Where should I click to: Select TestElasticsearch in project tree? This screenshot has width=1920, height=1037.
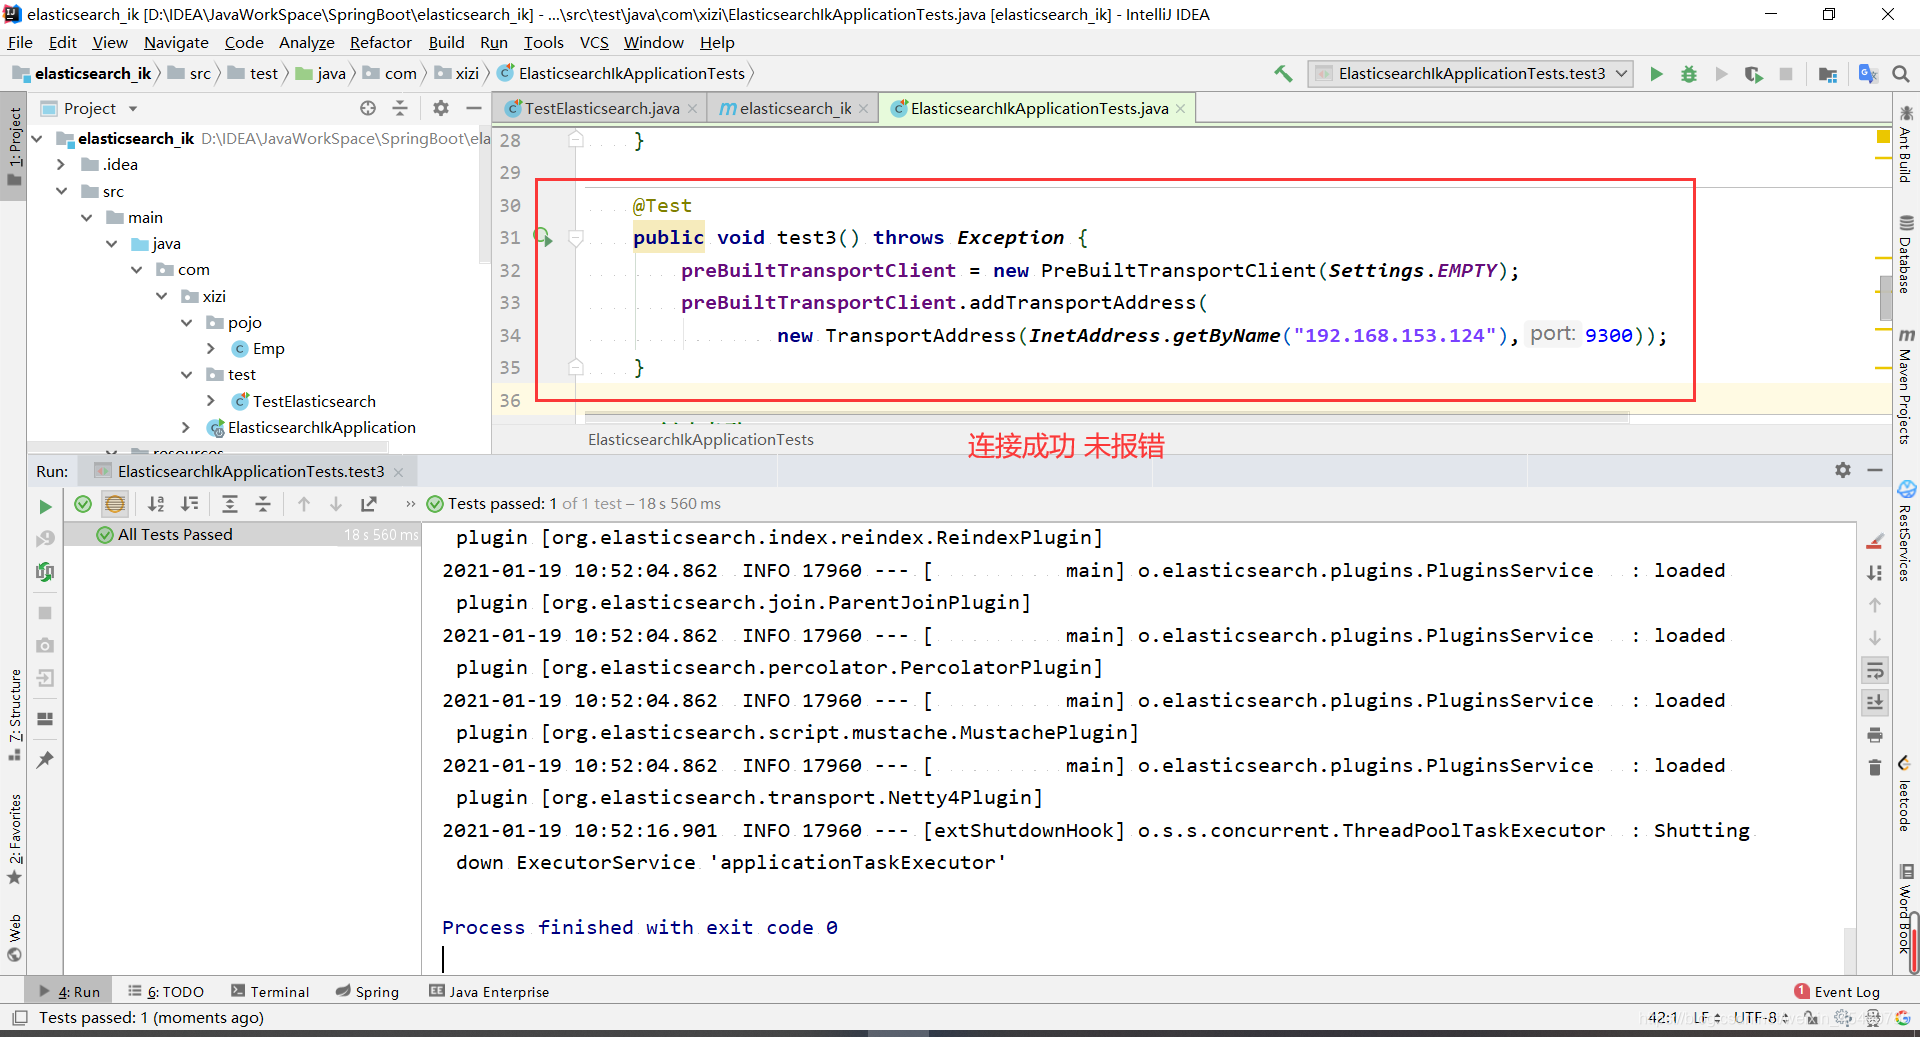pos(314,401)
